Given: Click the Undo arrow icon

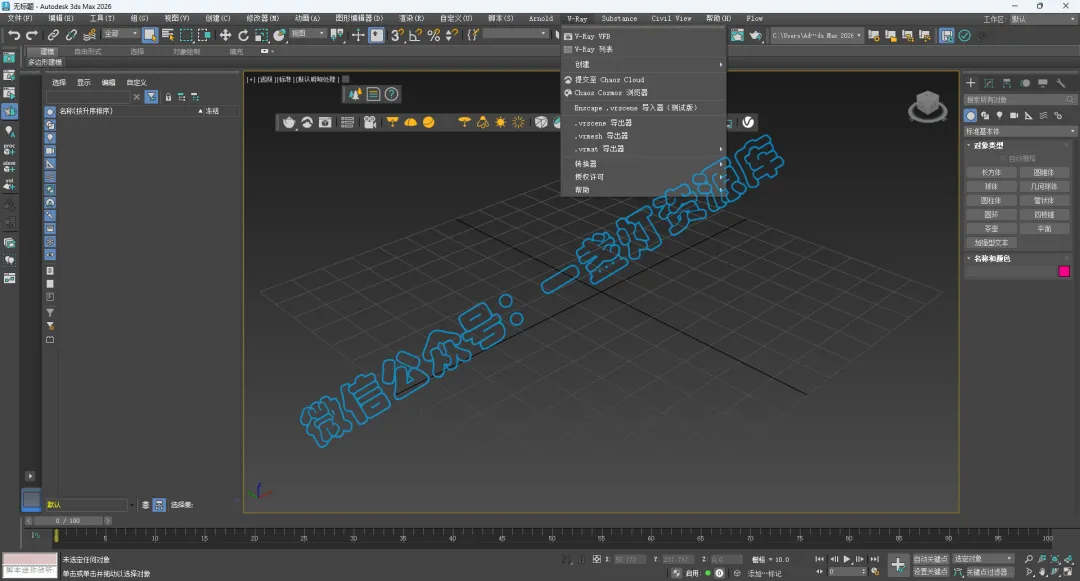Looking at the screenshot, I should point(14,35).
